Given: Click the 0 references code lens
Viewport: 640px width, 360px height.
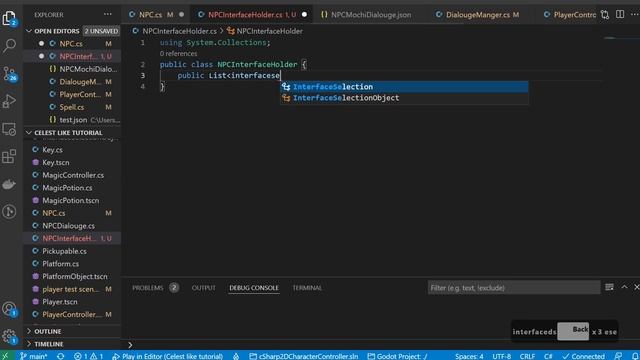Looking at the screenshot, I should coord(178,53).
